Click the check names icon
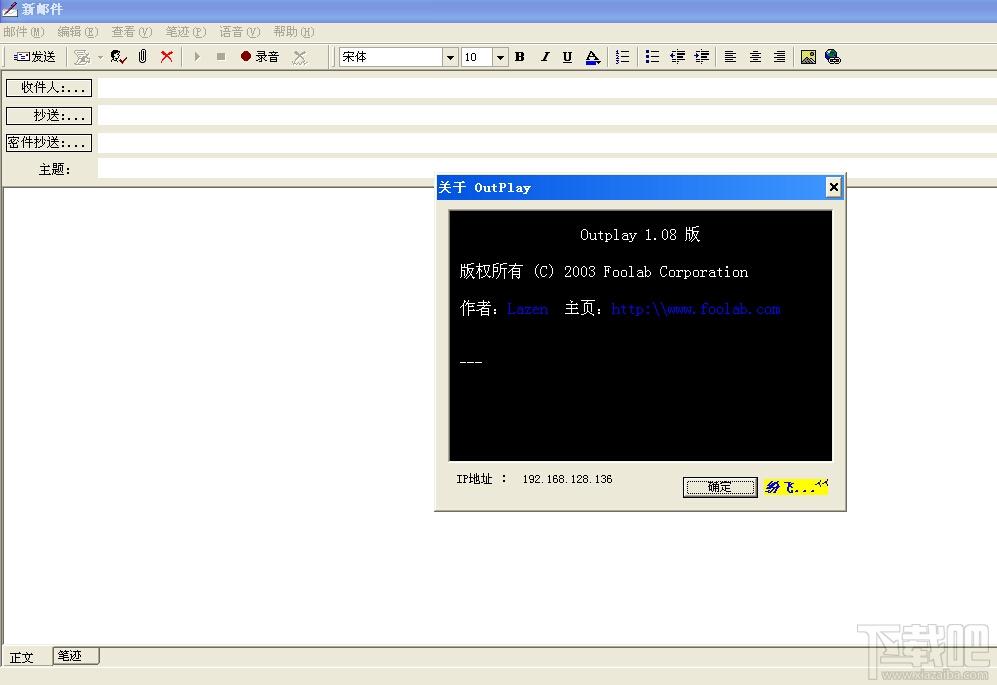This screenshot has width=997, height=685. click(119, 57)
